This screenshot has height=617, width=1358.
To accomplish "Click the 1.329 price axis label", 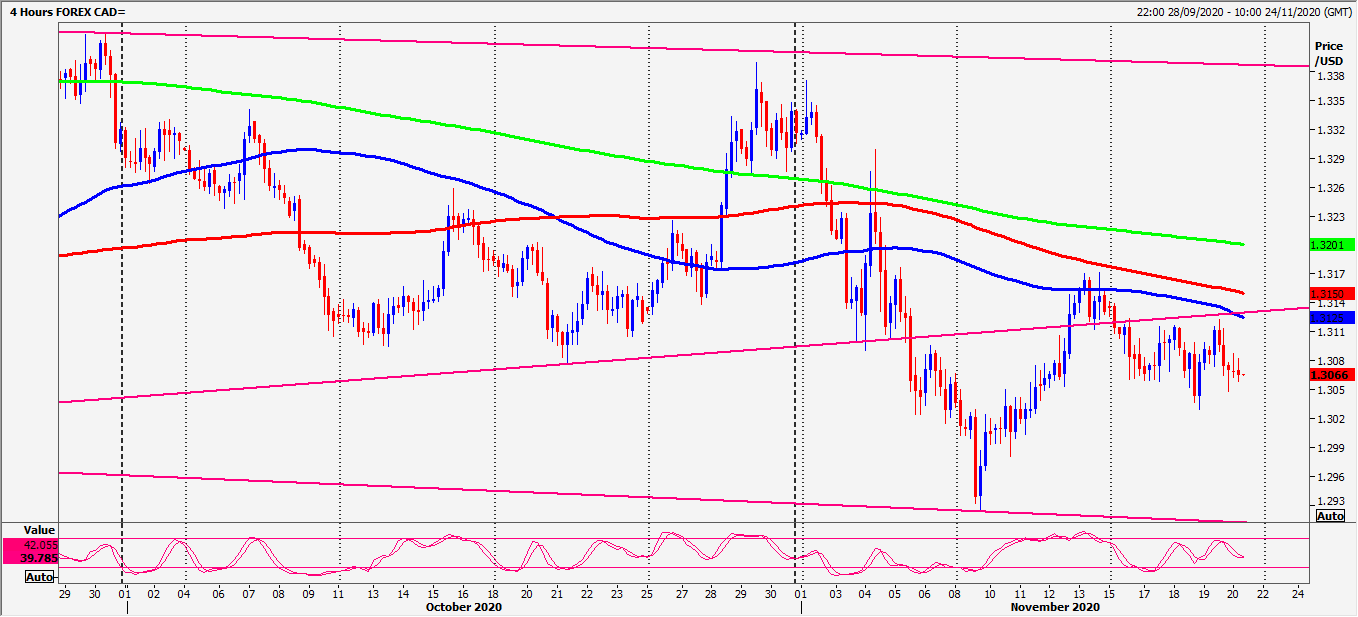I will pyautogui.click(x=1330, y=160).
